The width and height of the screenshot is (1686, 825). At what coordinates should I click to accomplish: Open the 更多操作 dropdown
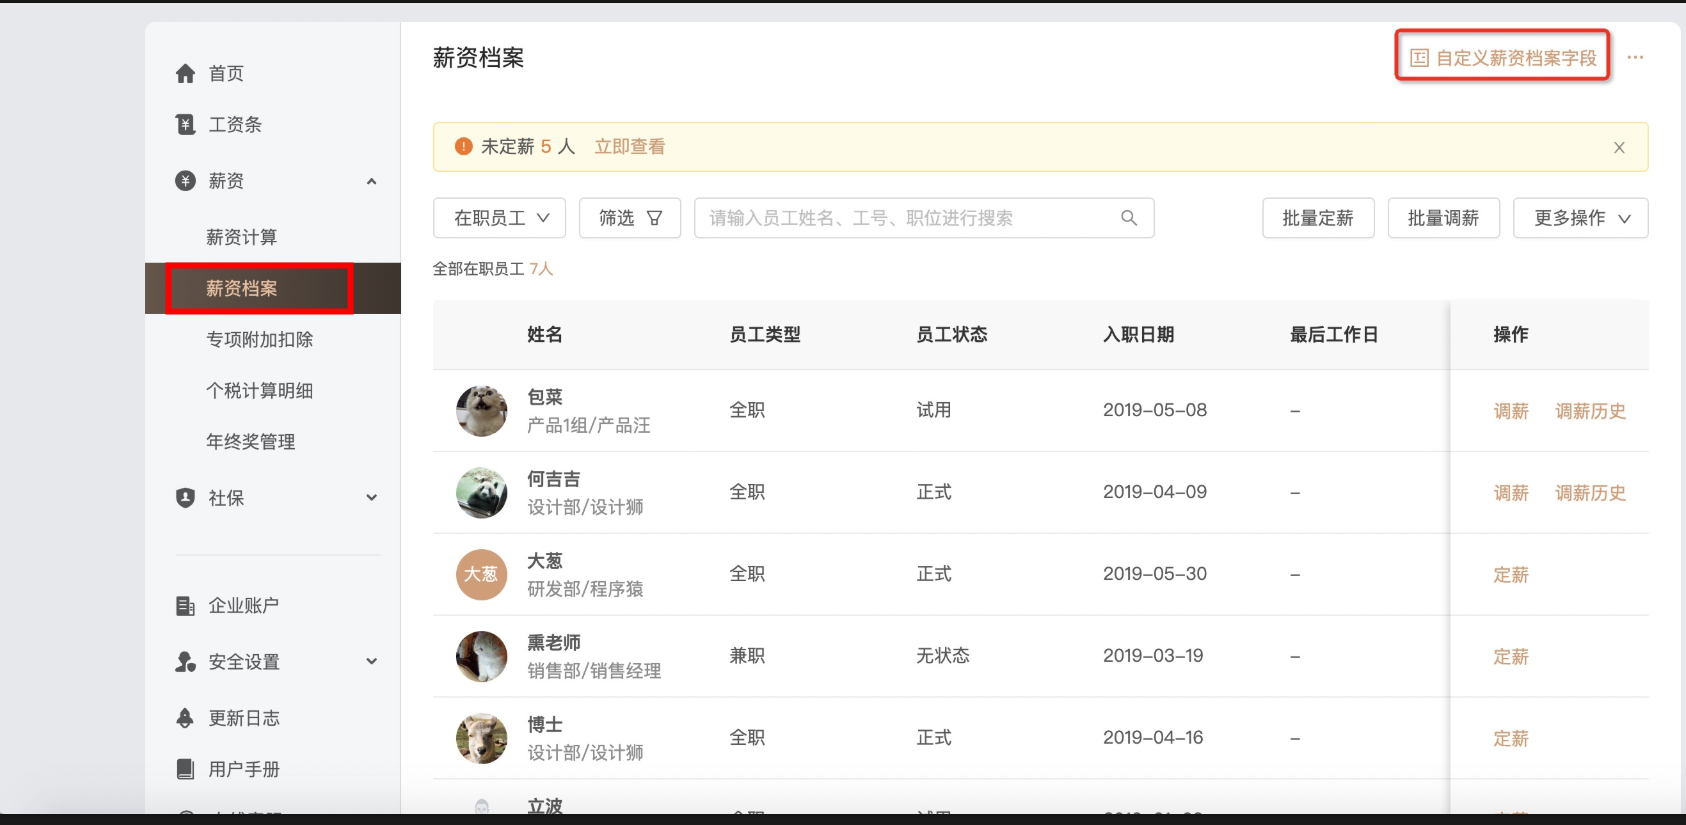pyautogui.click(x=1580, y=218)
